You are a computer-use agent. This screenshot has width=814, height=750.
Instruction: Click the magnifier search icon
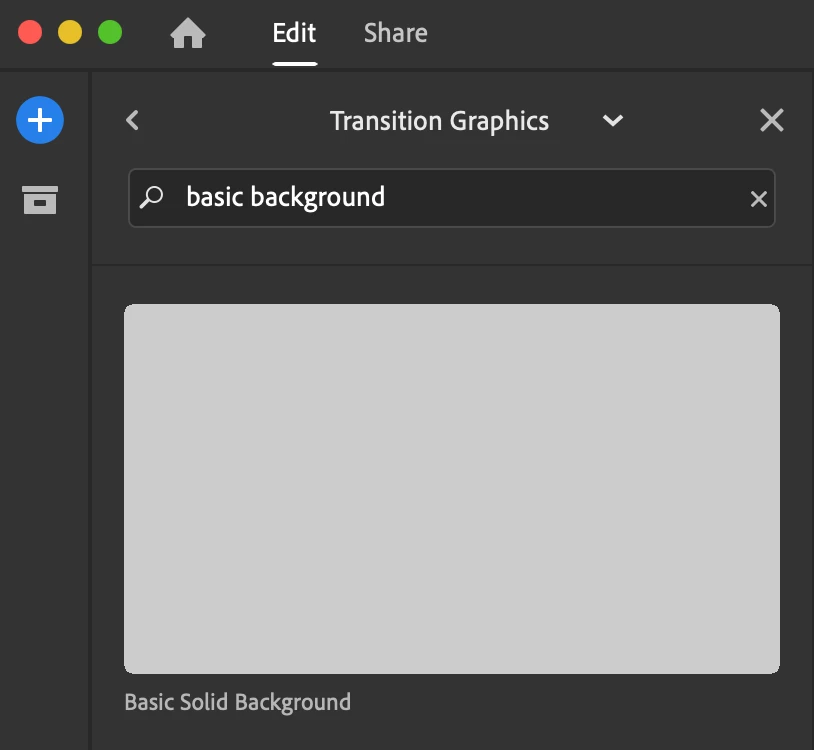pyautogui.click(x=152, y=197)
